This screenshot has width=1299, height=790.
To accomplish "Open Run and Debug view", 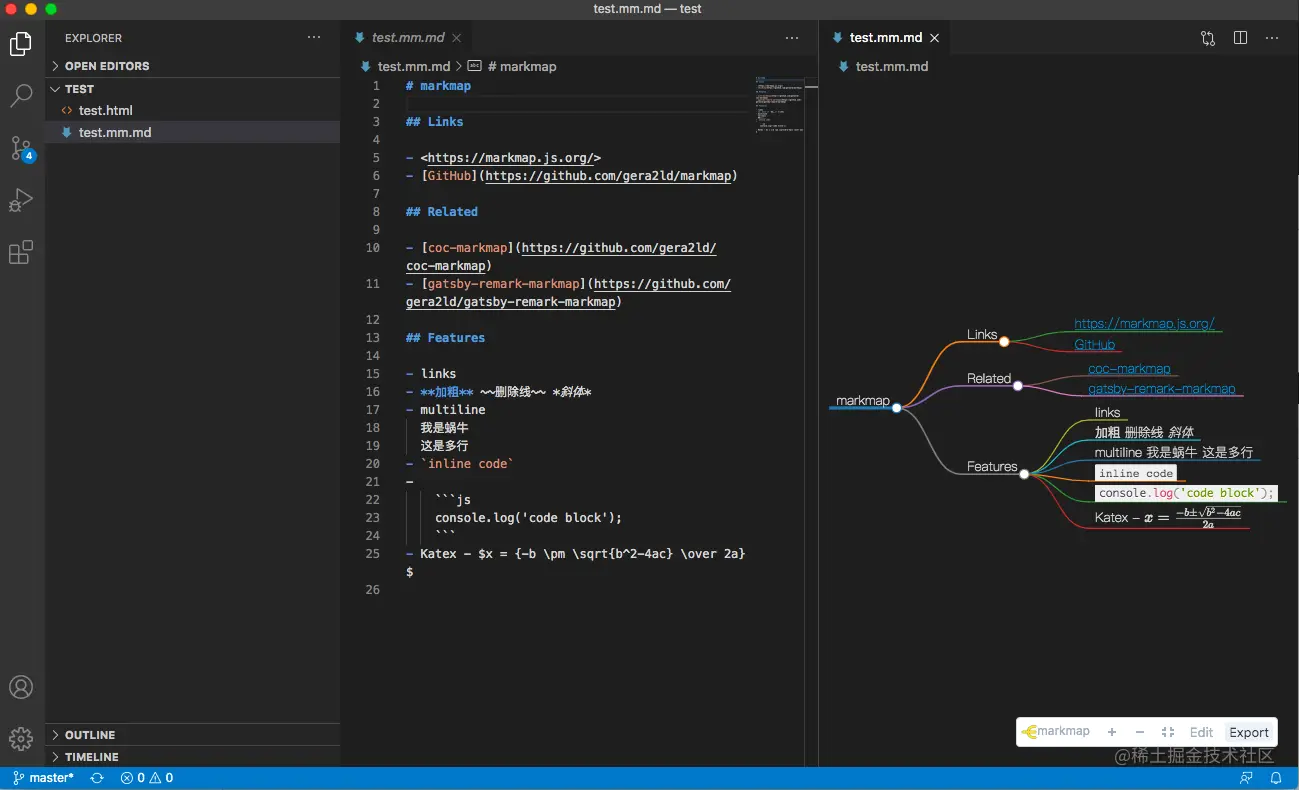I will click(21, 200).
